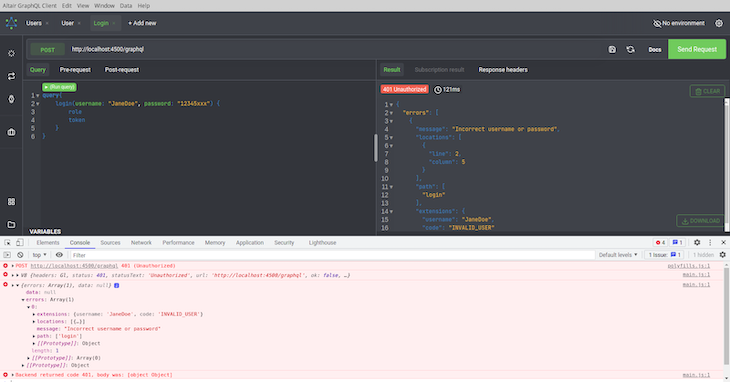Image resolution: width=730 pixels, height=382 pixels.
Task: Click the console Filter input field
Action: point(332,255)
